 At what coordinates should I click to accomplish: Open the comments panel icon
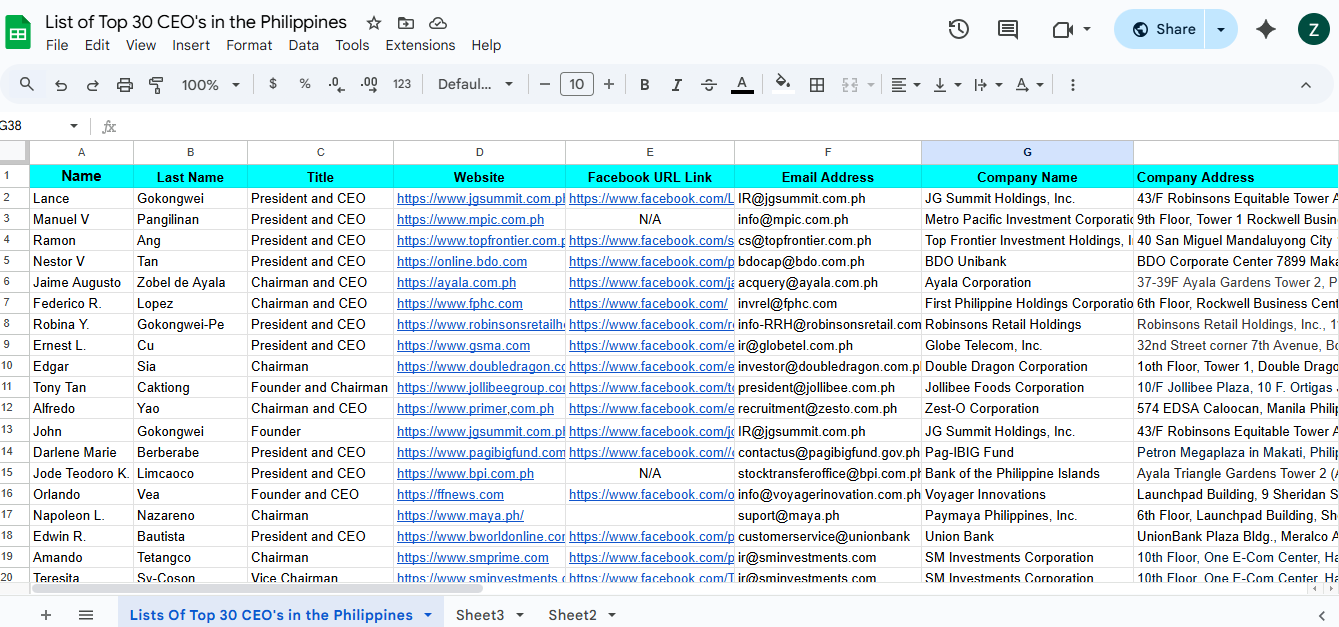pyautogui.click(x=1008, y=29)
